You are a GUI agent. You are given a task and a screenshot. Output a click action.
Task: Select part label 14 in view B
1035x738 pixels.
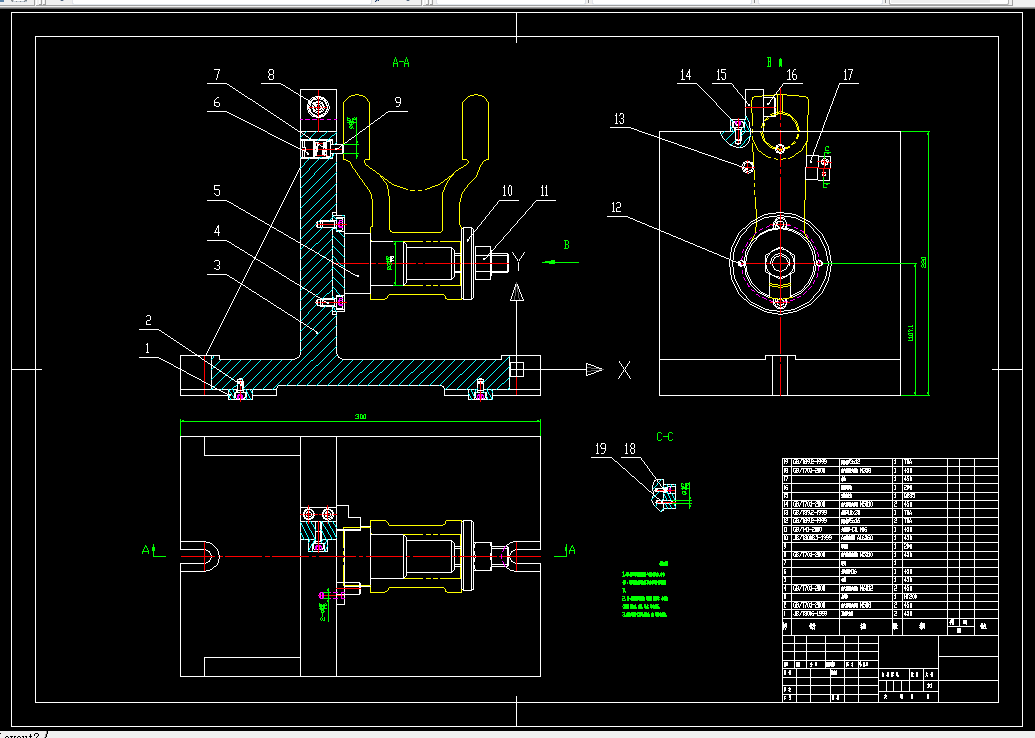686,75
